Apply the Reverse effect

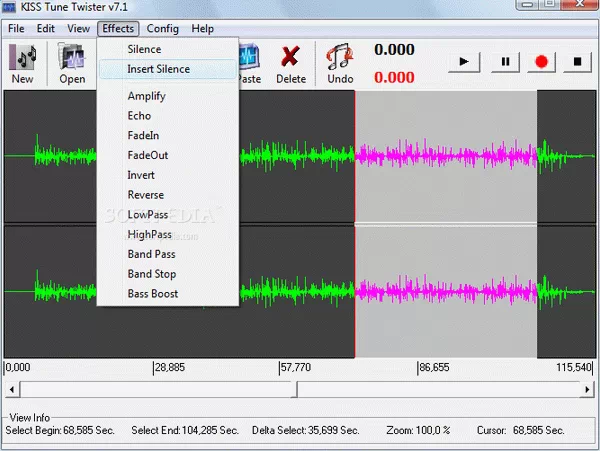(168, 195)
